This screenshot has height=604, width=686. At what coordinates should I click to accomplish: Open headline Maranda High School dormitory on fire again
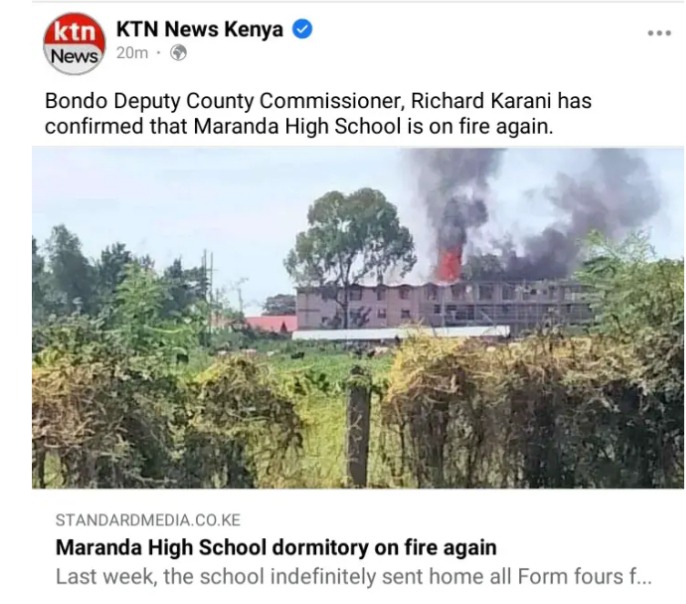pos(276,548)
